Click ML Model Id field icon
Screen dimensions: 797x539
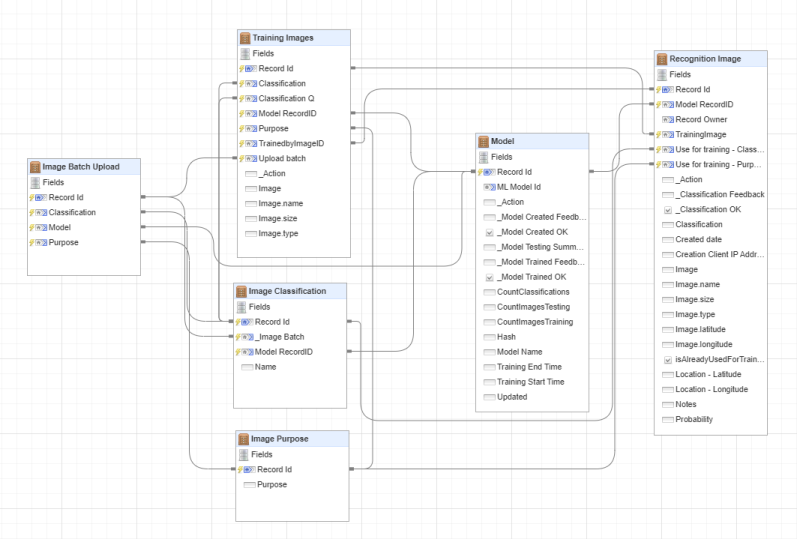489,187
